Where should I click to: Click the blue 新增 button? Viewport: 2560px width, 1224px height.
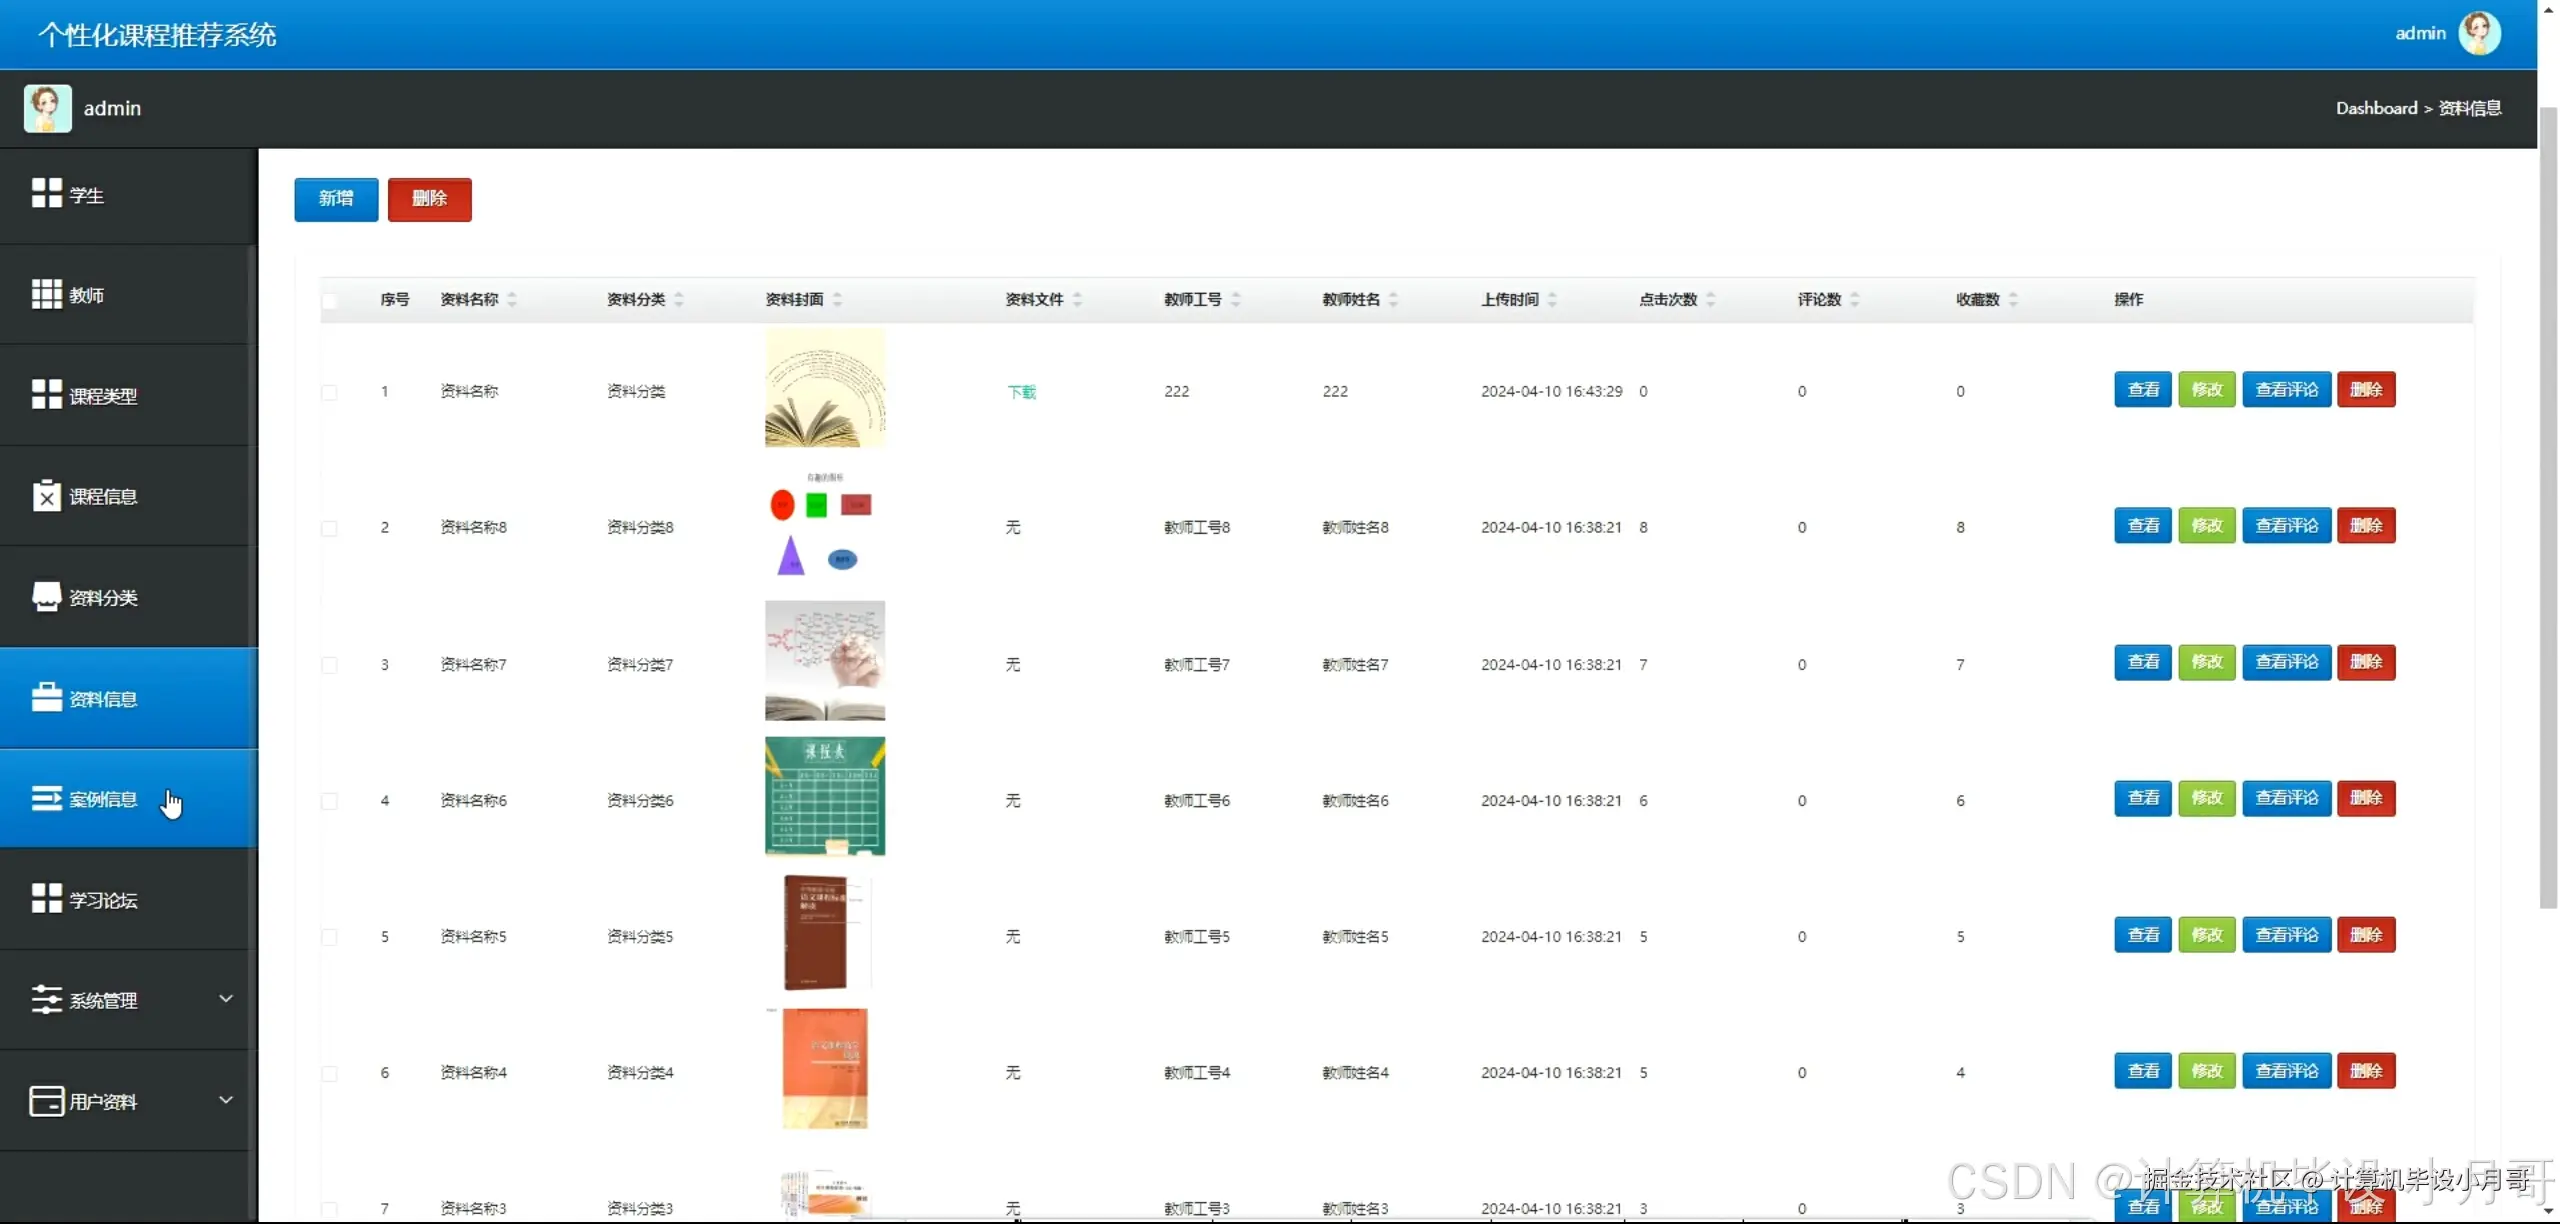[336, 199]
